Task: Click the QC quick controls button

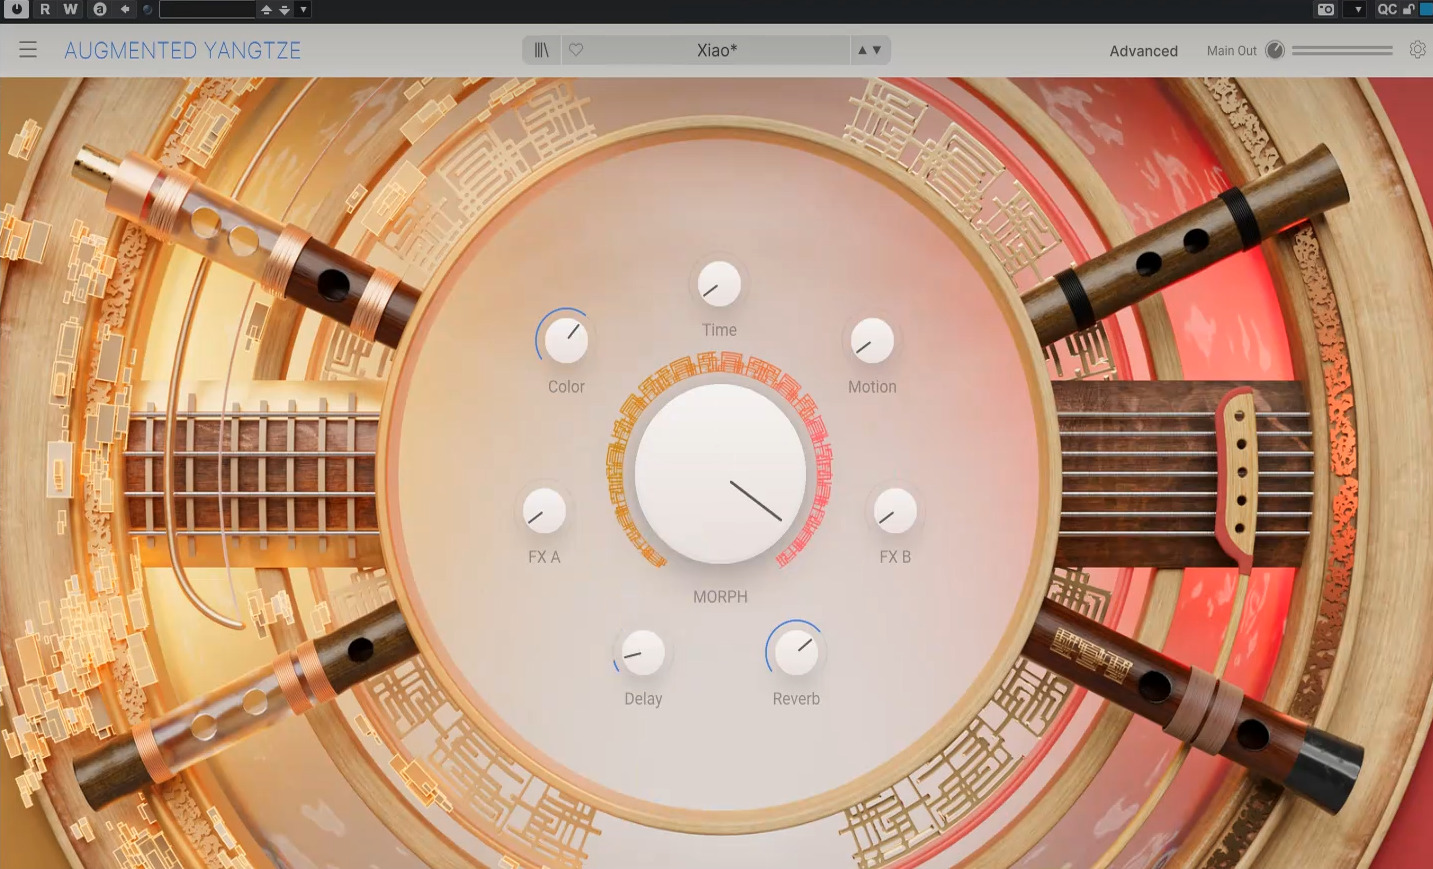Action: click(1387, 10)
